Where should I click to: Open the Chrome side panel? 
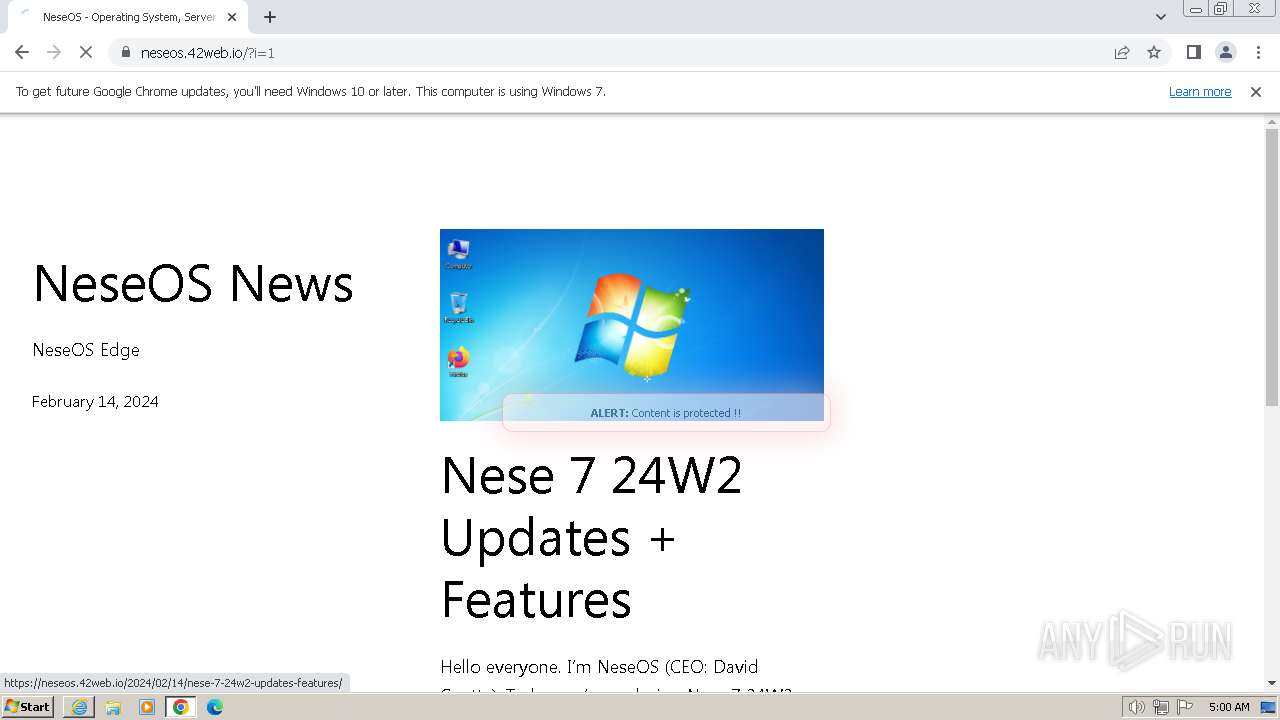pos(1193,52)
